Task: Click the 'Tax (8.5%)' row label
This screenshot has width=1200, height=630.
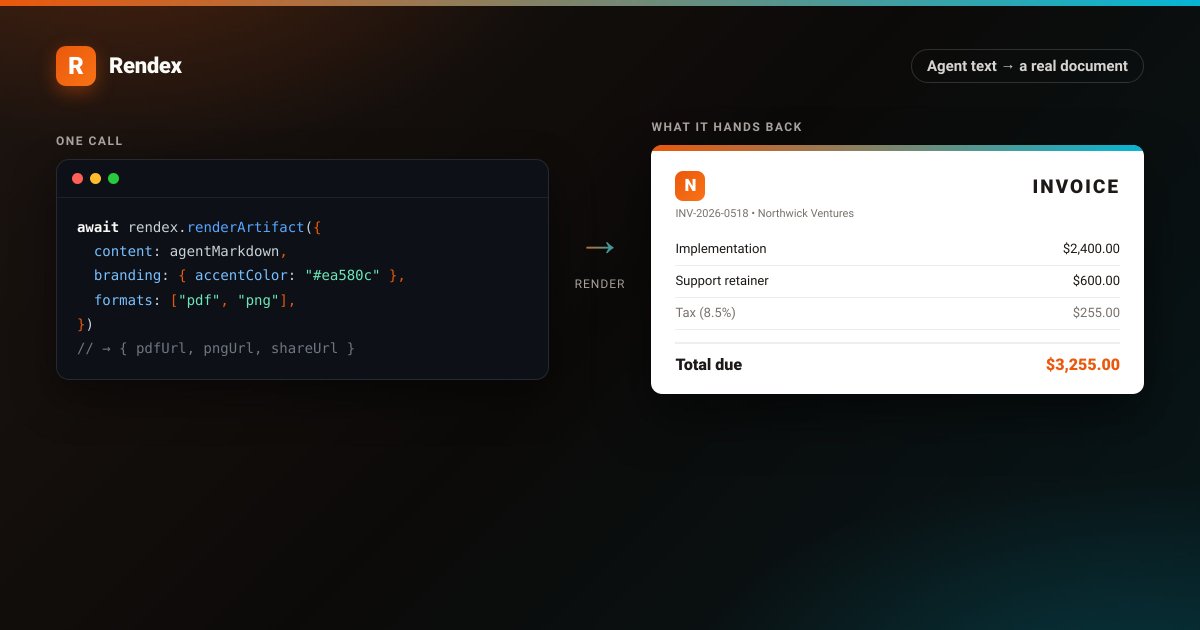Action: click(705, 313)
